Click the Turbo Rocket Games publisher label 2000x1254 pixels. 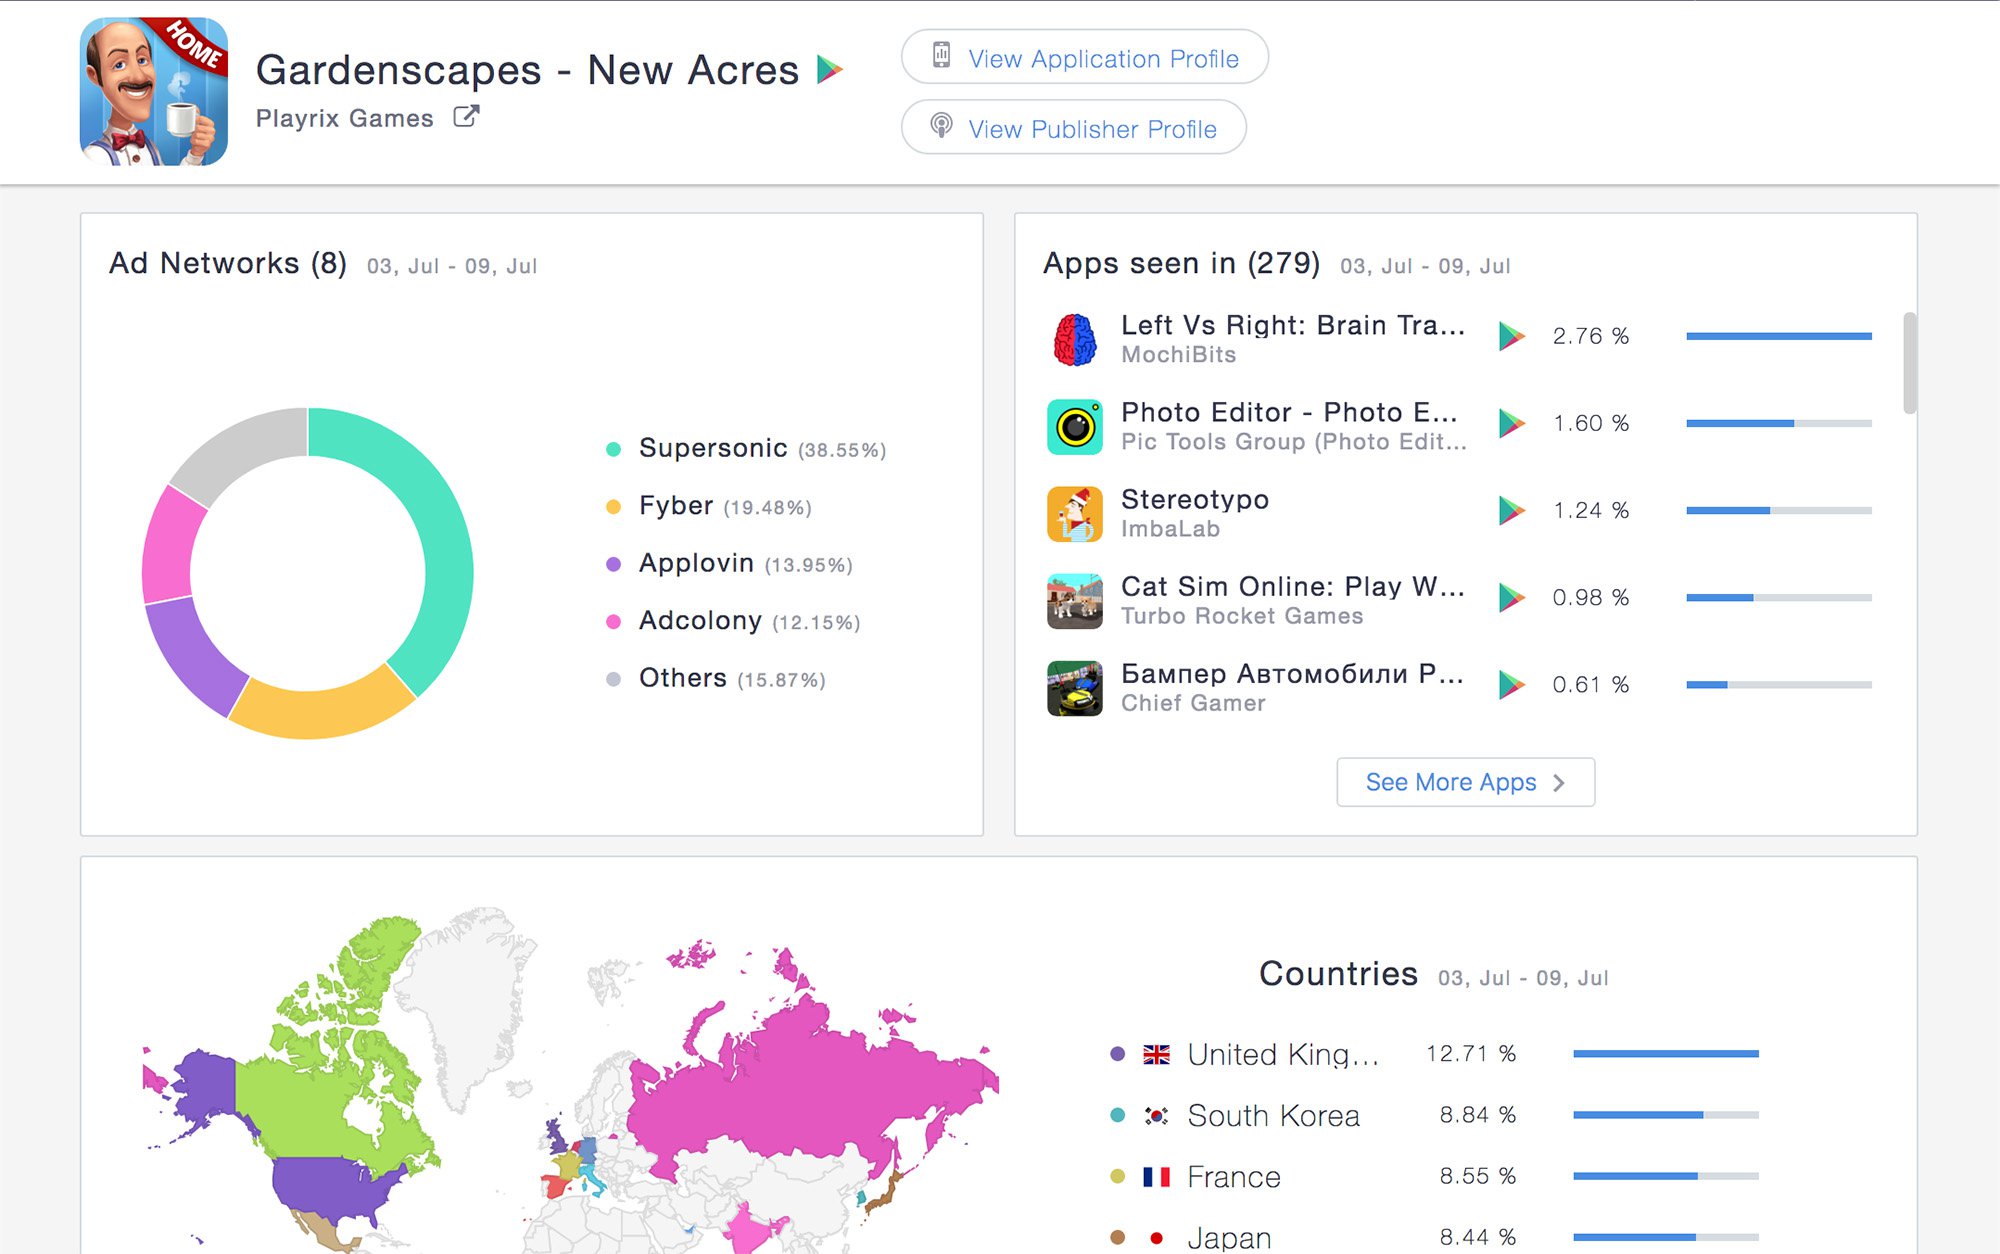(1242, 615)
